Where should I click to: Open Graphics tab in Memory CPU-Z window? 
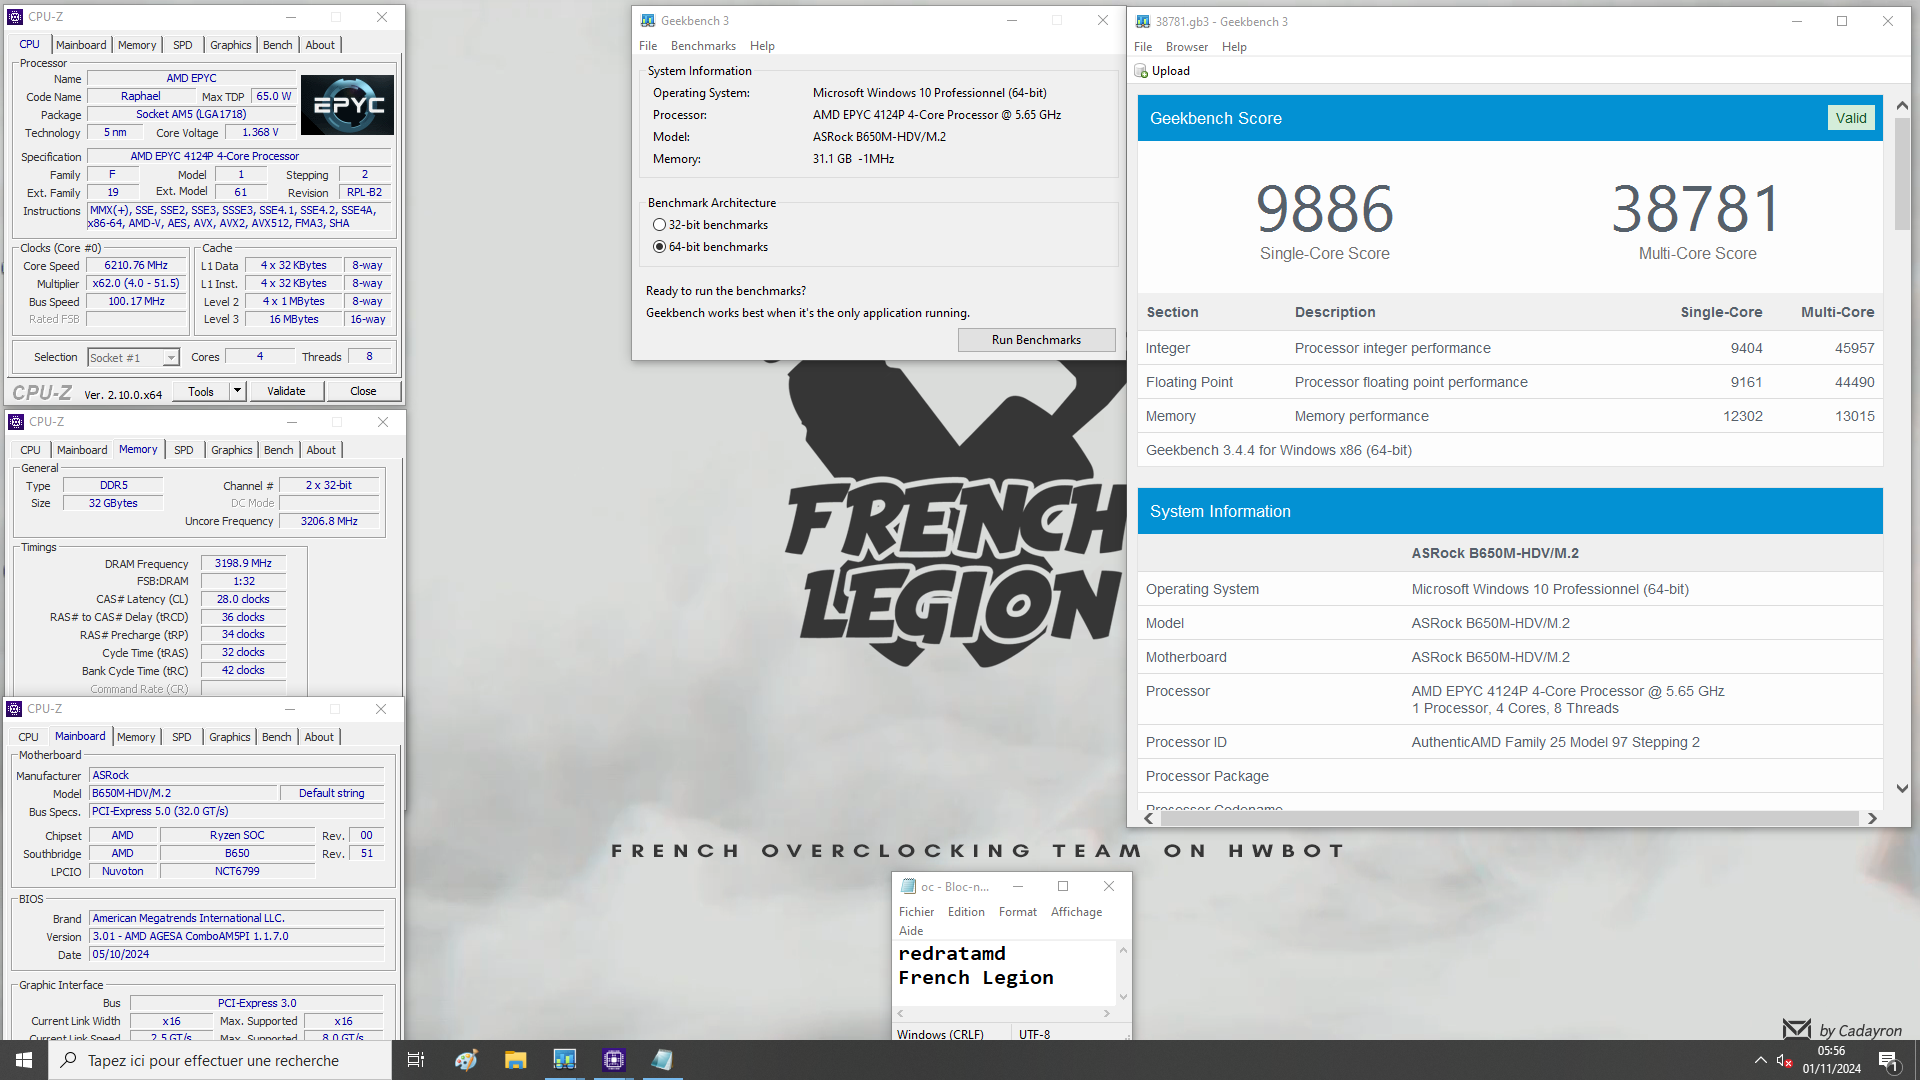click(231, 450)
